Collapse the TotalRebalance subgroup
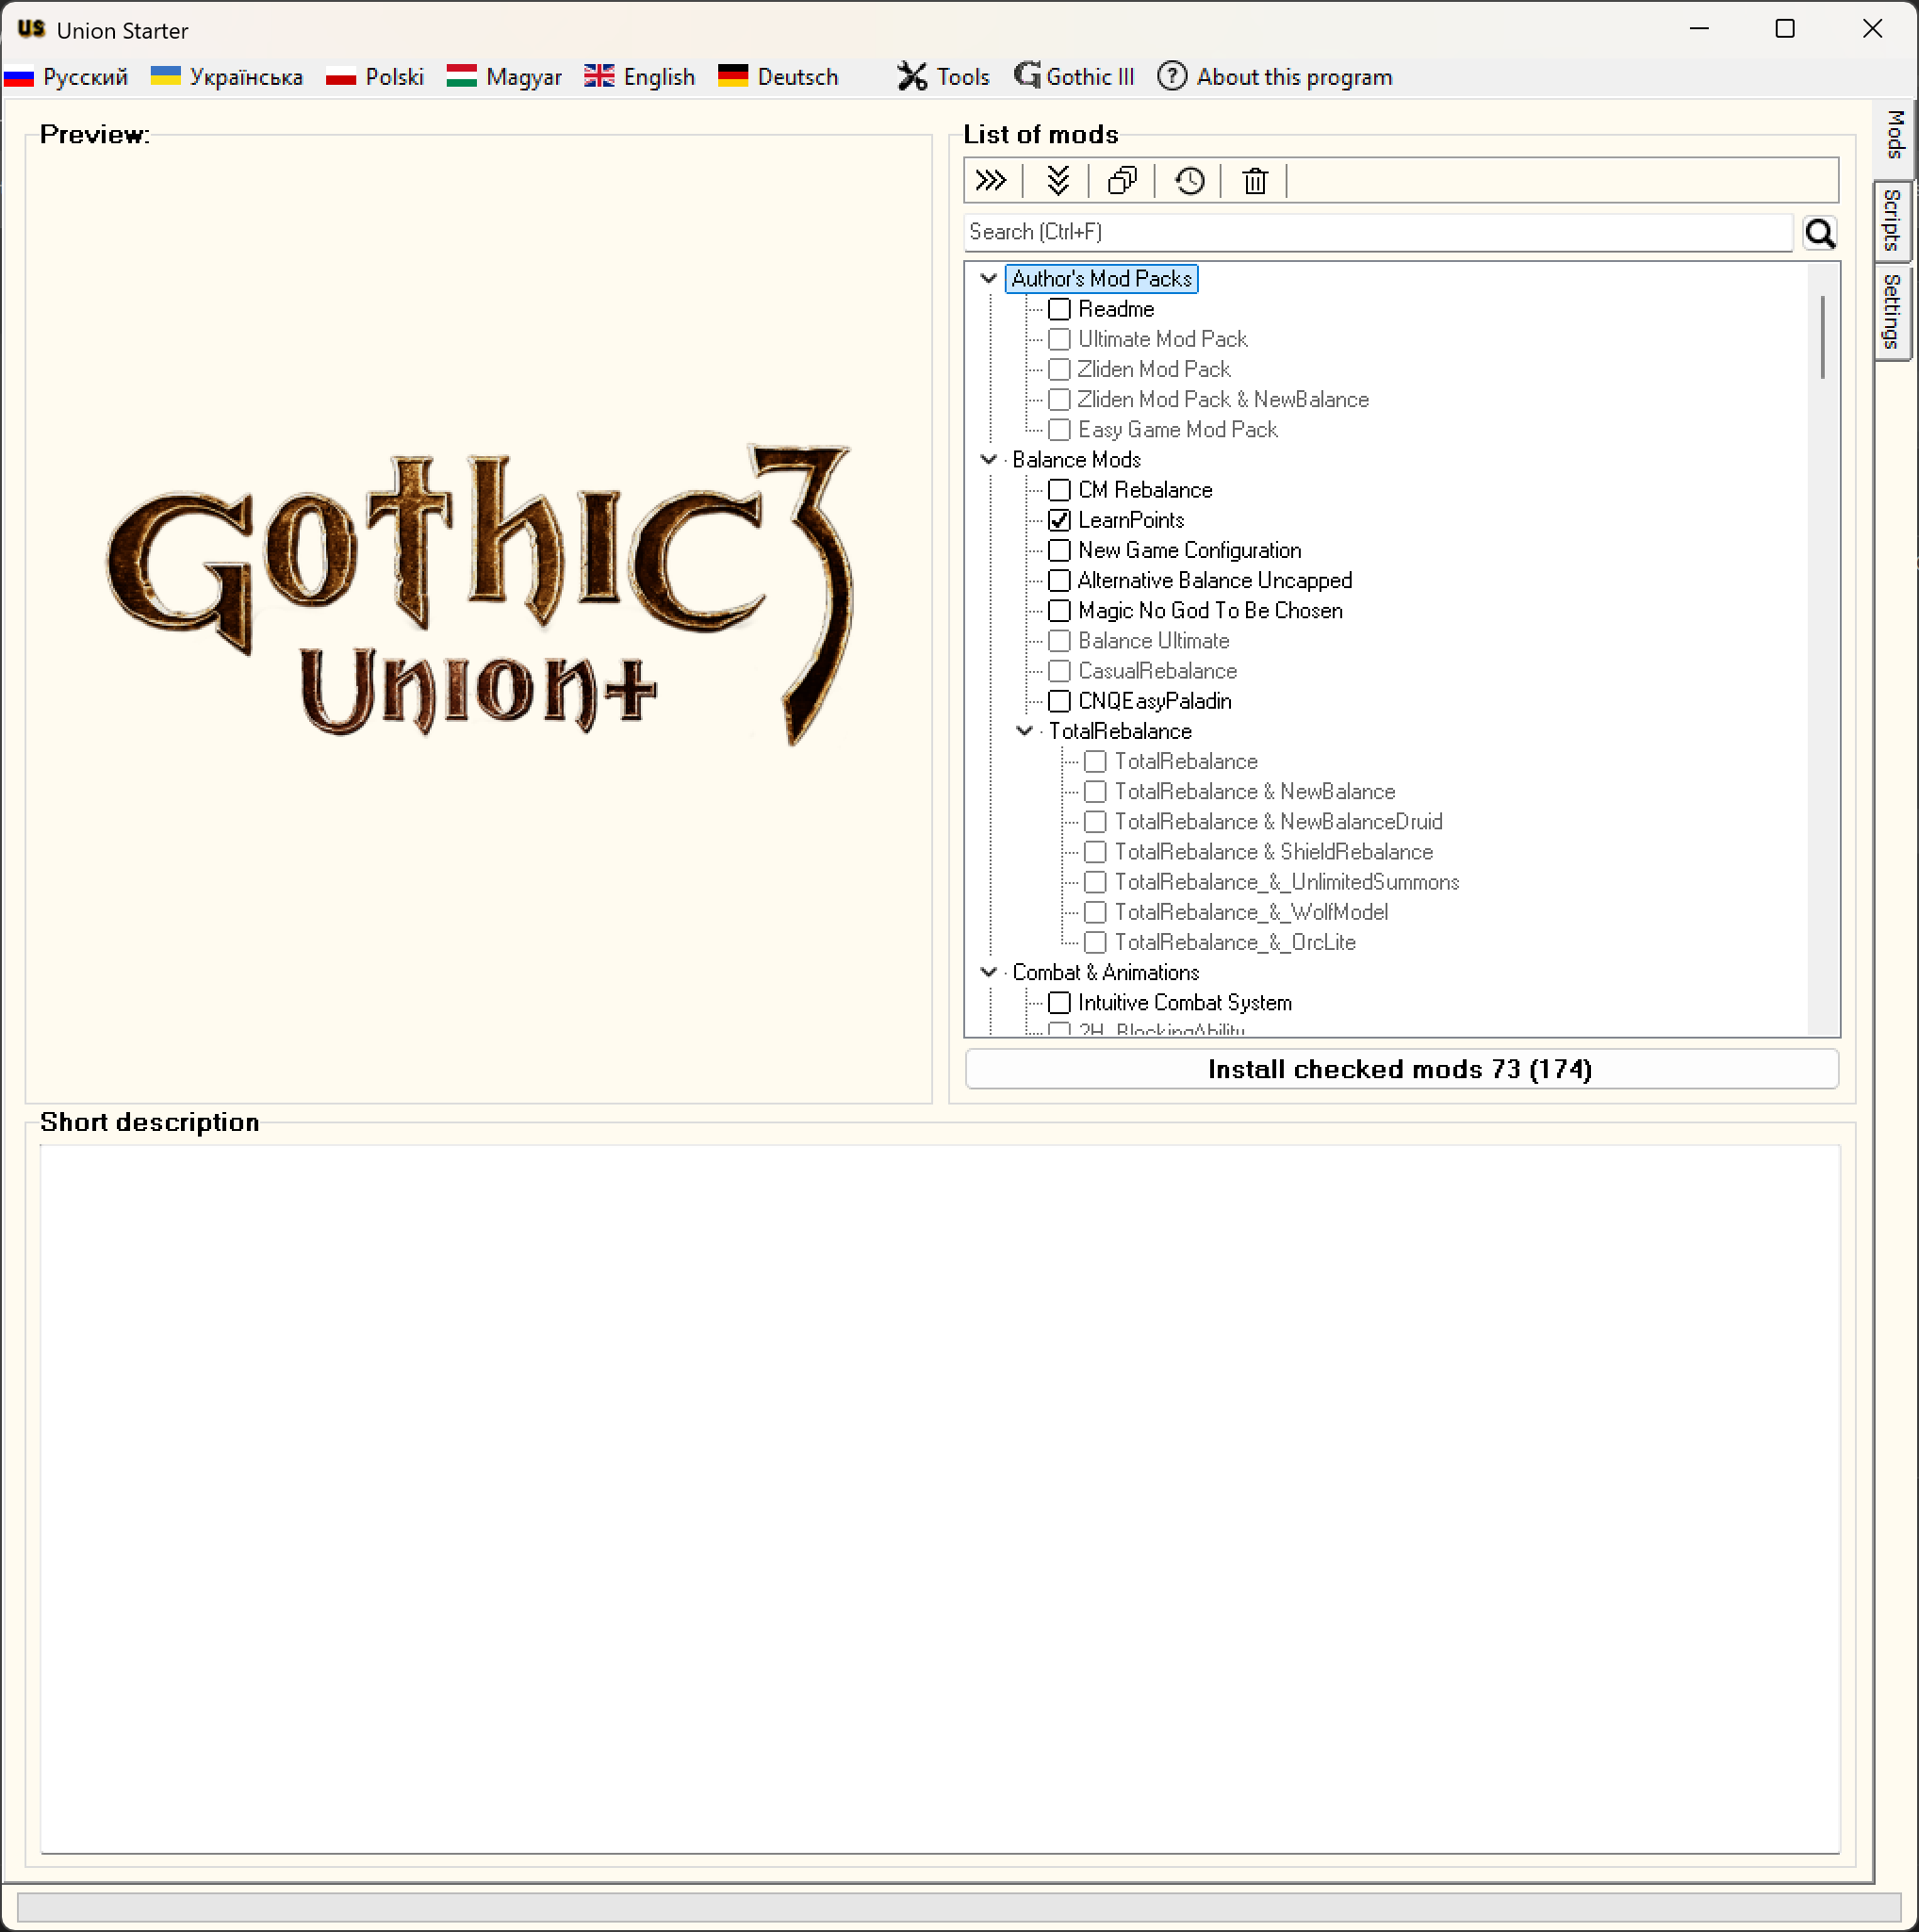Screen dimensions: 1919x1932 click(x=1024, y=731)
